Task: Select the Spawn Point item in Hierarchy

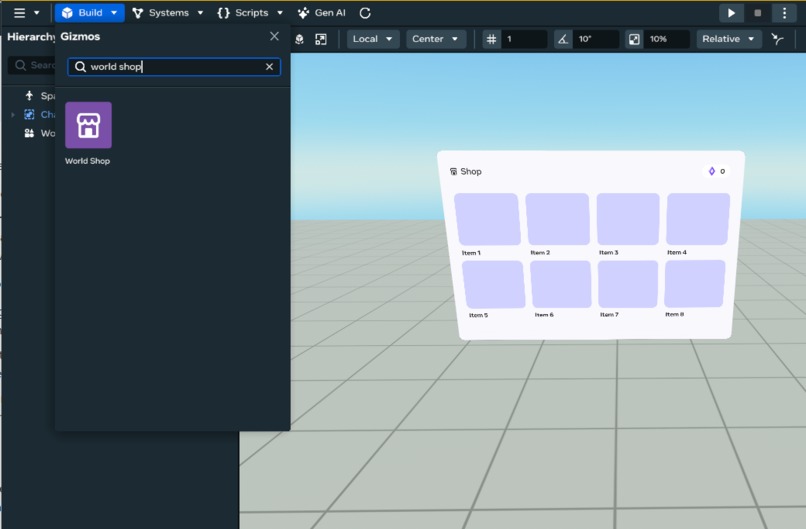Action: [x=40, y=96]
